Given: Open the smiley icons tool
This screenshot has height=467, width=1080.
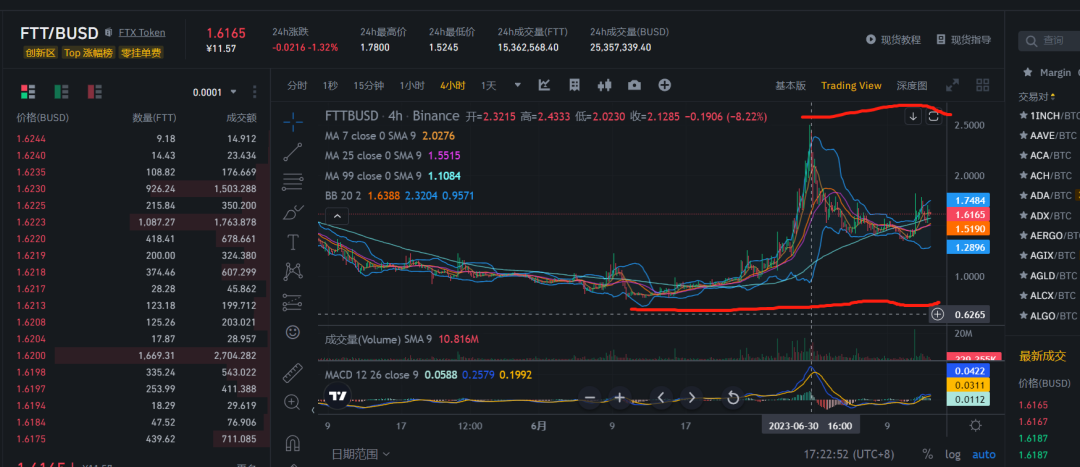Looking at the screenshot, I should (x=293, y=332).
